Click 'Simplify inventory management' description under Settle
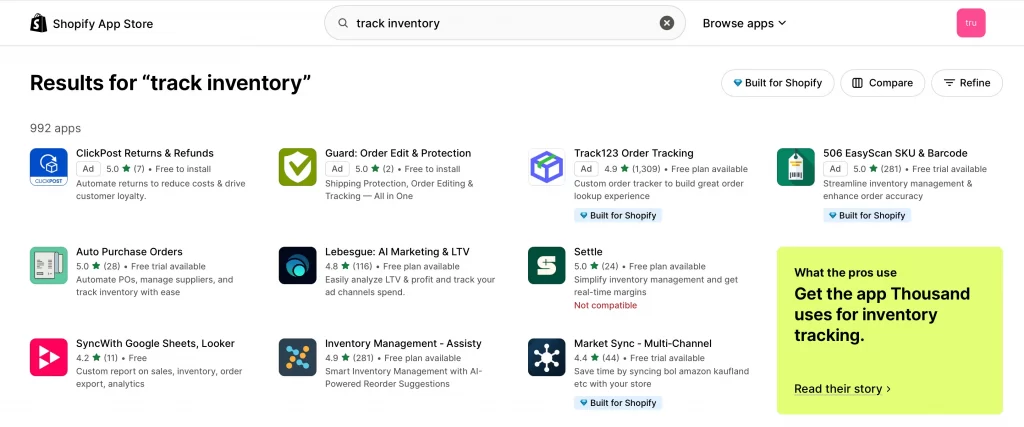 point(656,286)
